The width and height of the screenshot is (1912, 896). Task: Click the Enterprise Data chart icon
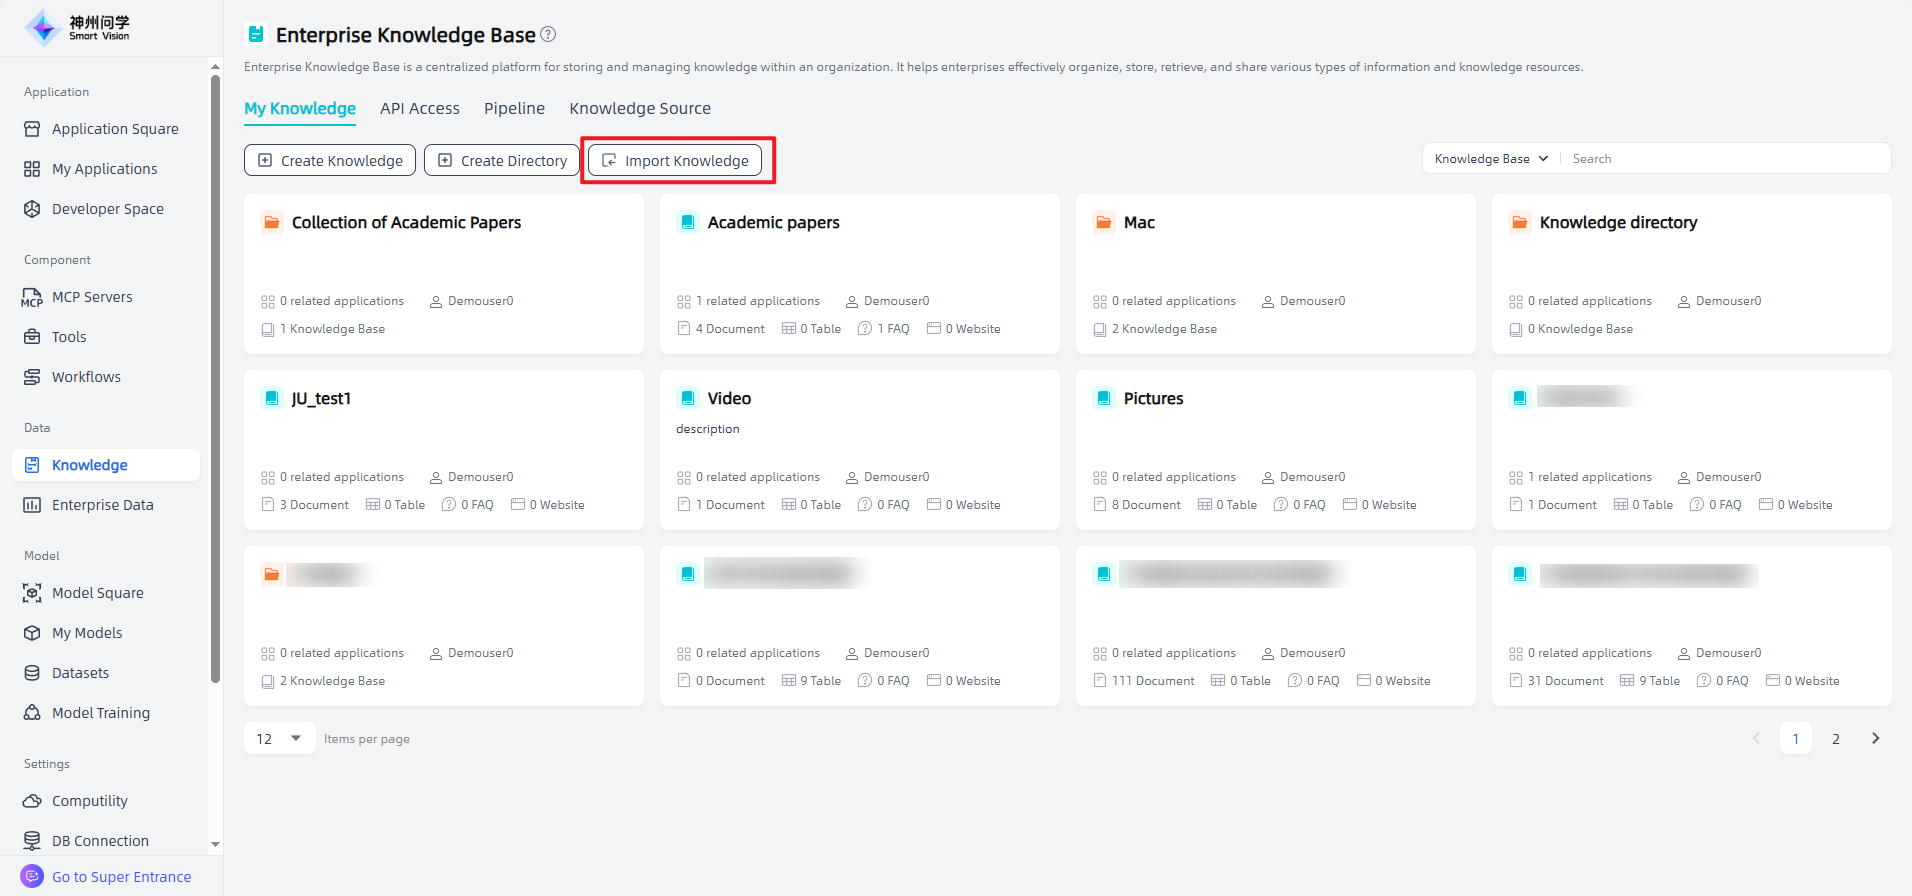click(32, 505)
